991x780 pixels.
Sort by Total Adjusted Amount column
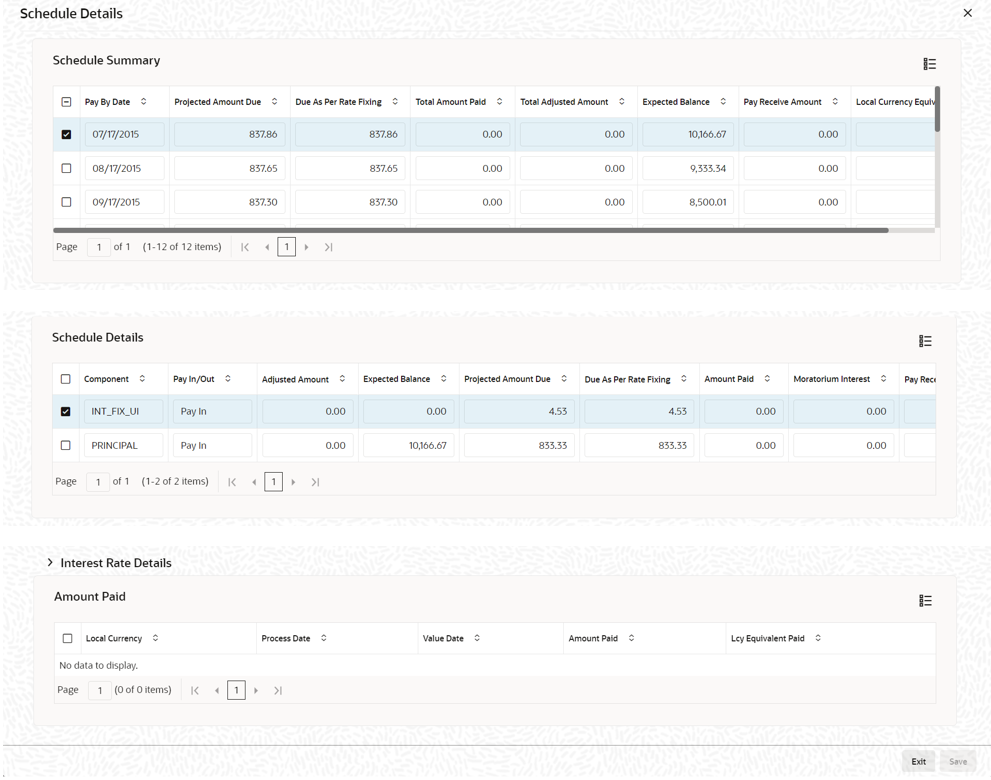click(x=622, y=102)
